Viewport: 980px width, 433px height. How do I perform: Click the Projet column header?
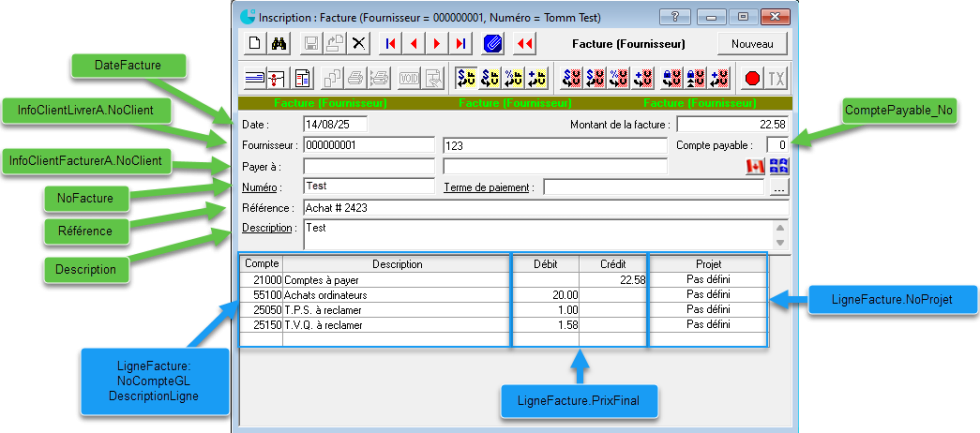[x=708, y=264]
